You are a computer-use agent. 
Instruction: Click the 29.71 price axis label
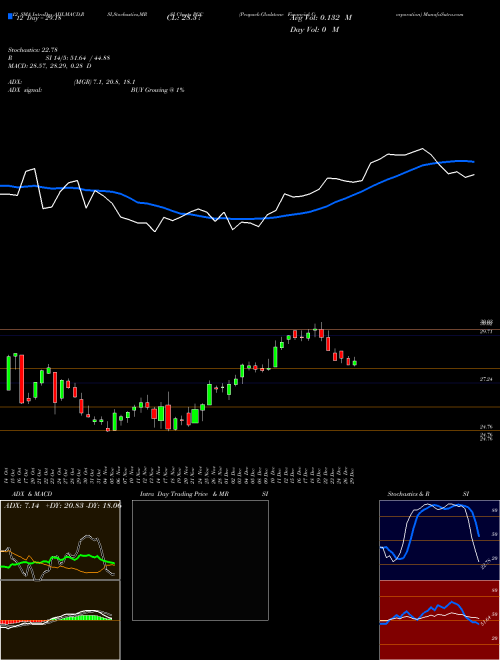tap(486, 332)
